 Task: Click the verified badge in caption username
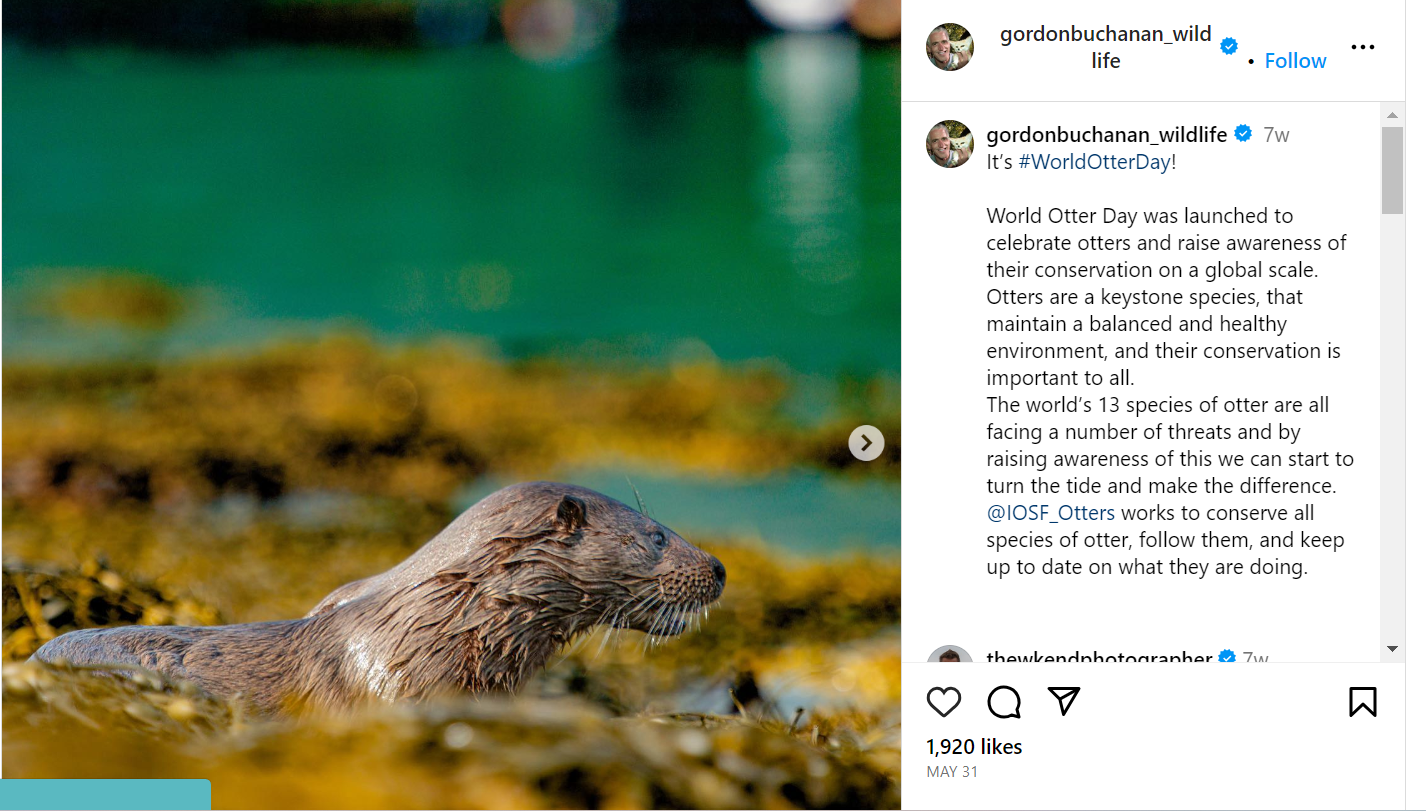tap(1243, 133)
